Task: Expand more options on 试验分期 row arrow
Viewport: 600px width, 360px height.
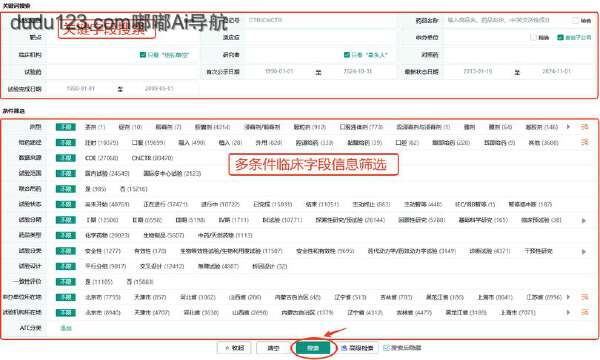Action: tap(584, 220)
